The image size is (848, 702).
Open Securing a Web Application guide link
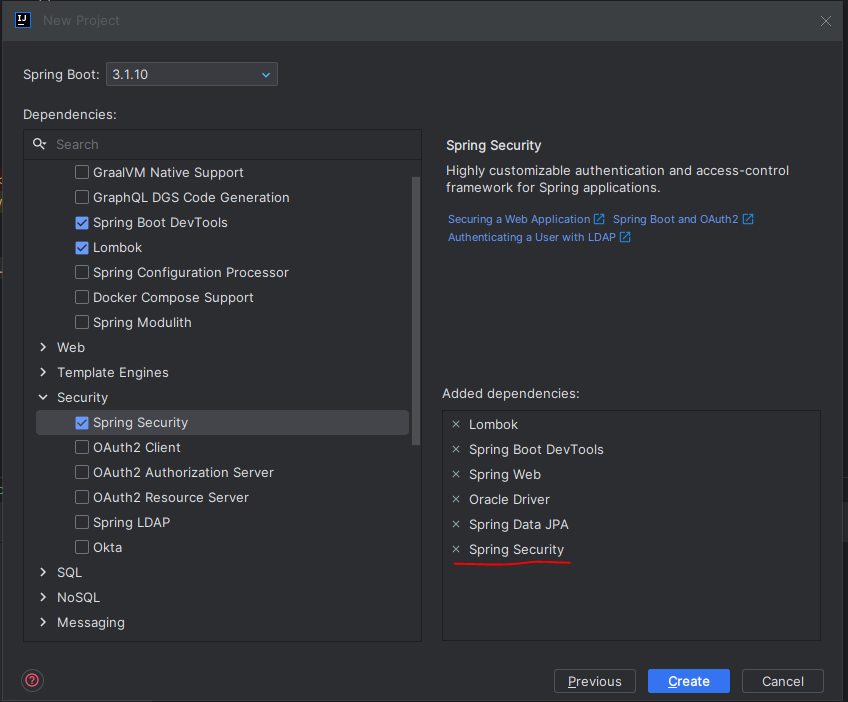[x=519, y=219]
